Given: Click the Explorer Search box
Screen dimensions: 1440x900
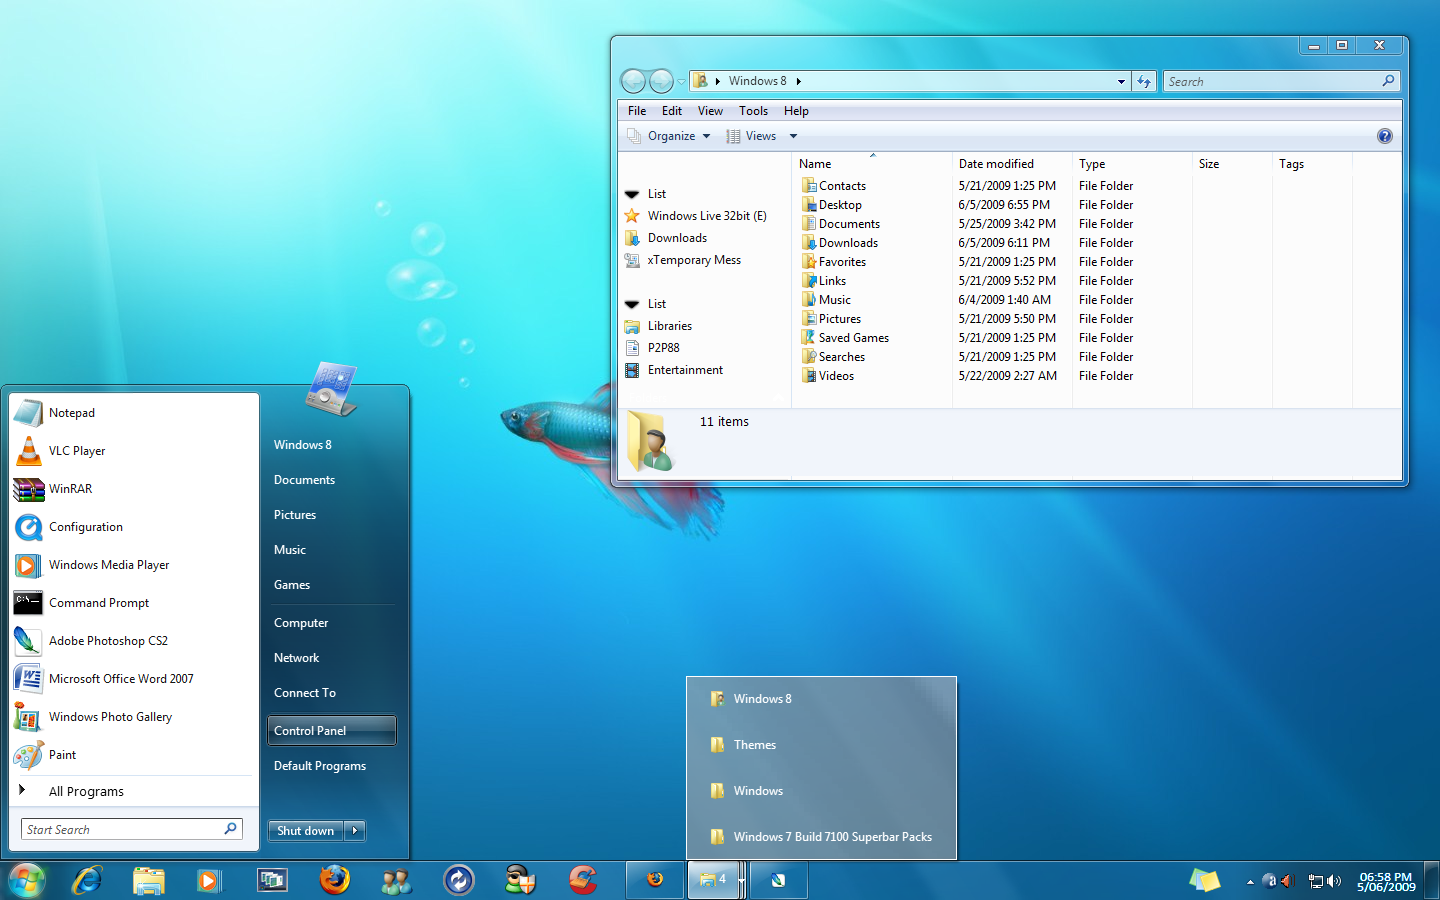Looking at the screenshot, I should coord(1281,82).
